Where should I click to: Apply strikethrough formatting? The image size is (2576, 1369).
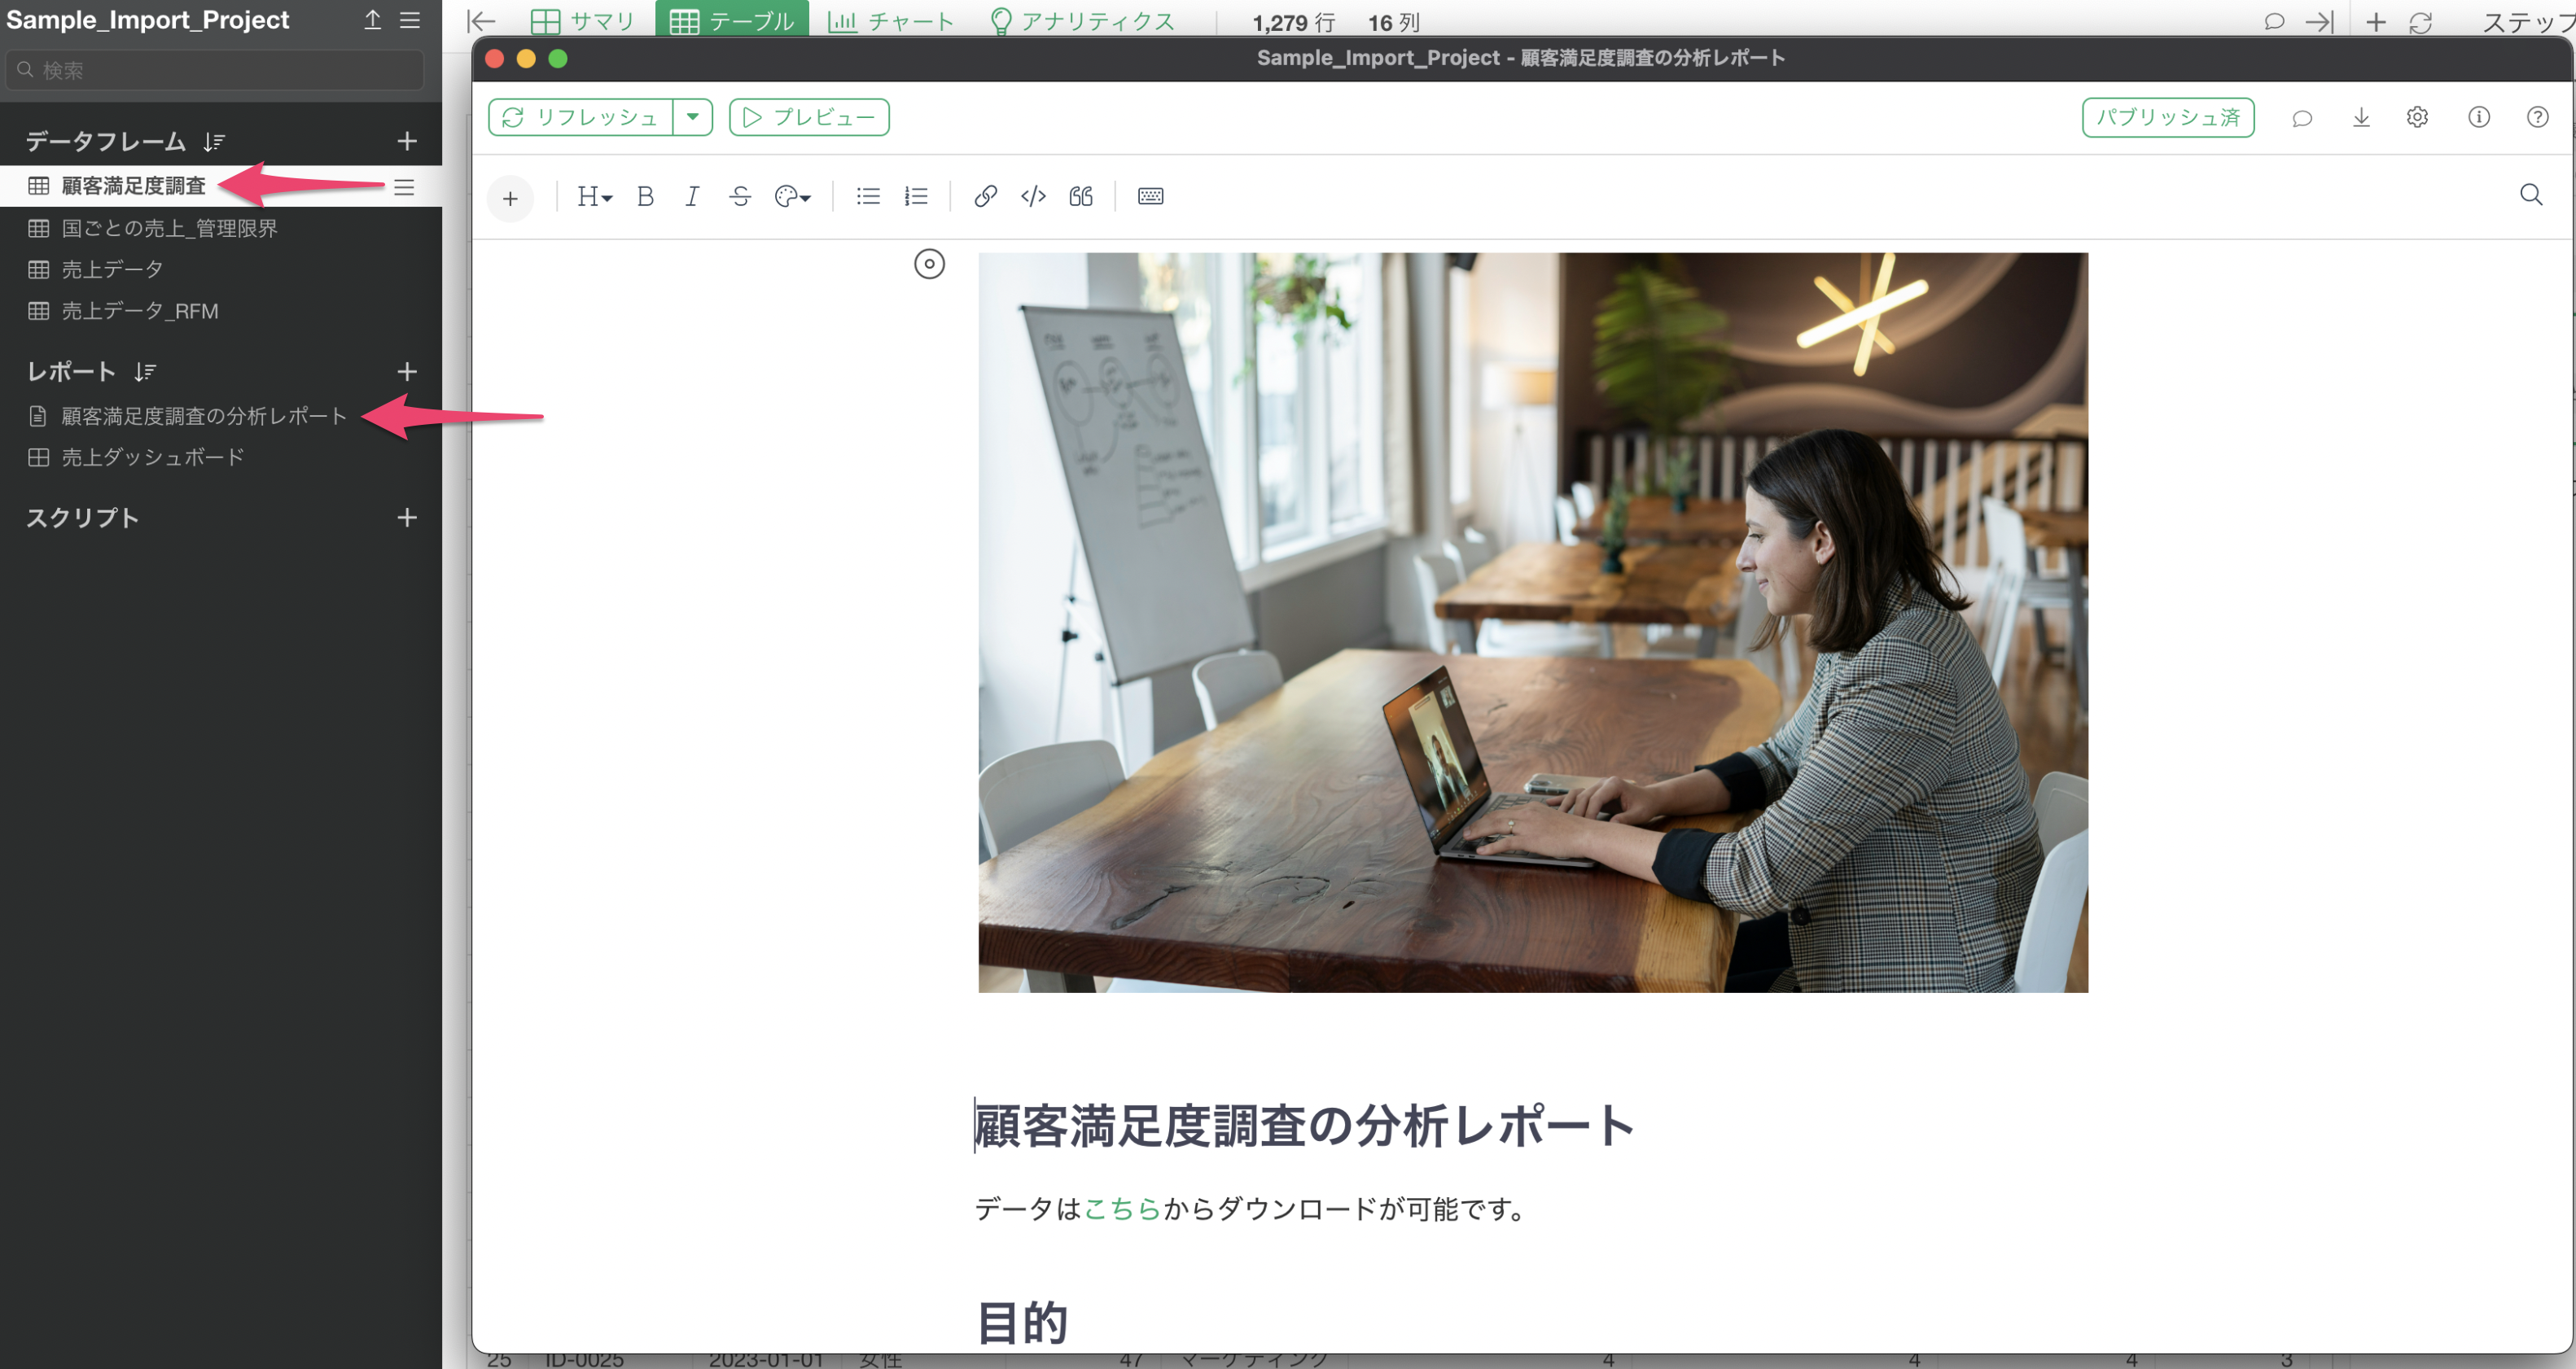tap(740, 196)
